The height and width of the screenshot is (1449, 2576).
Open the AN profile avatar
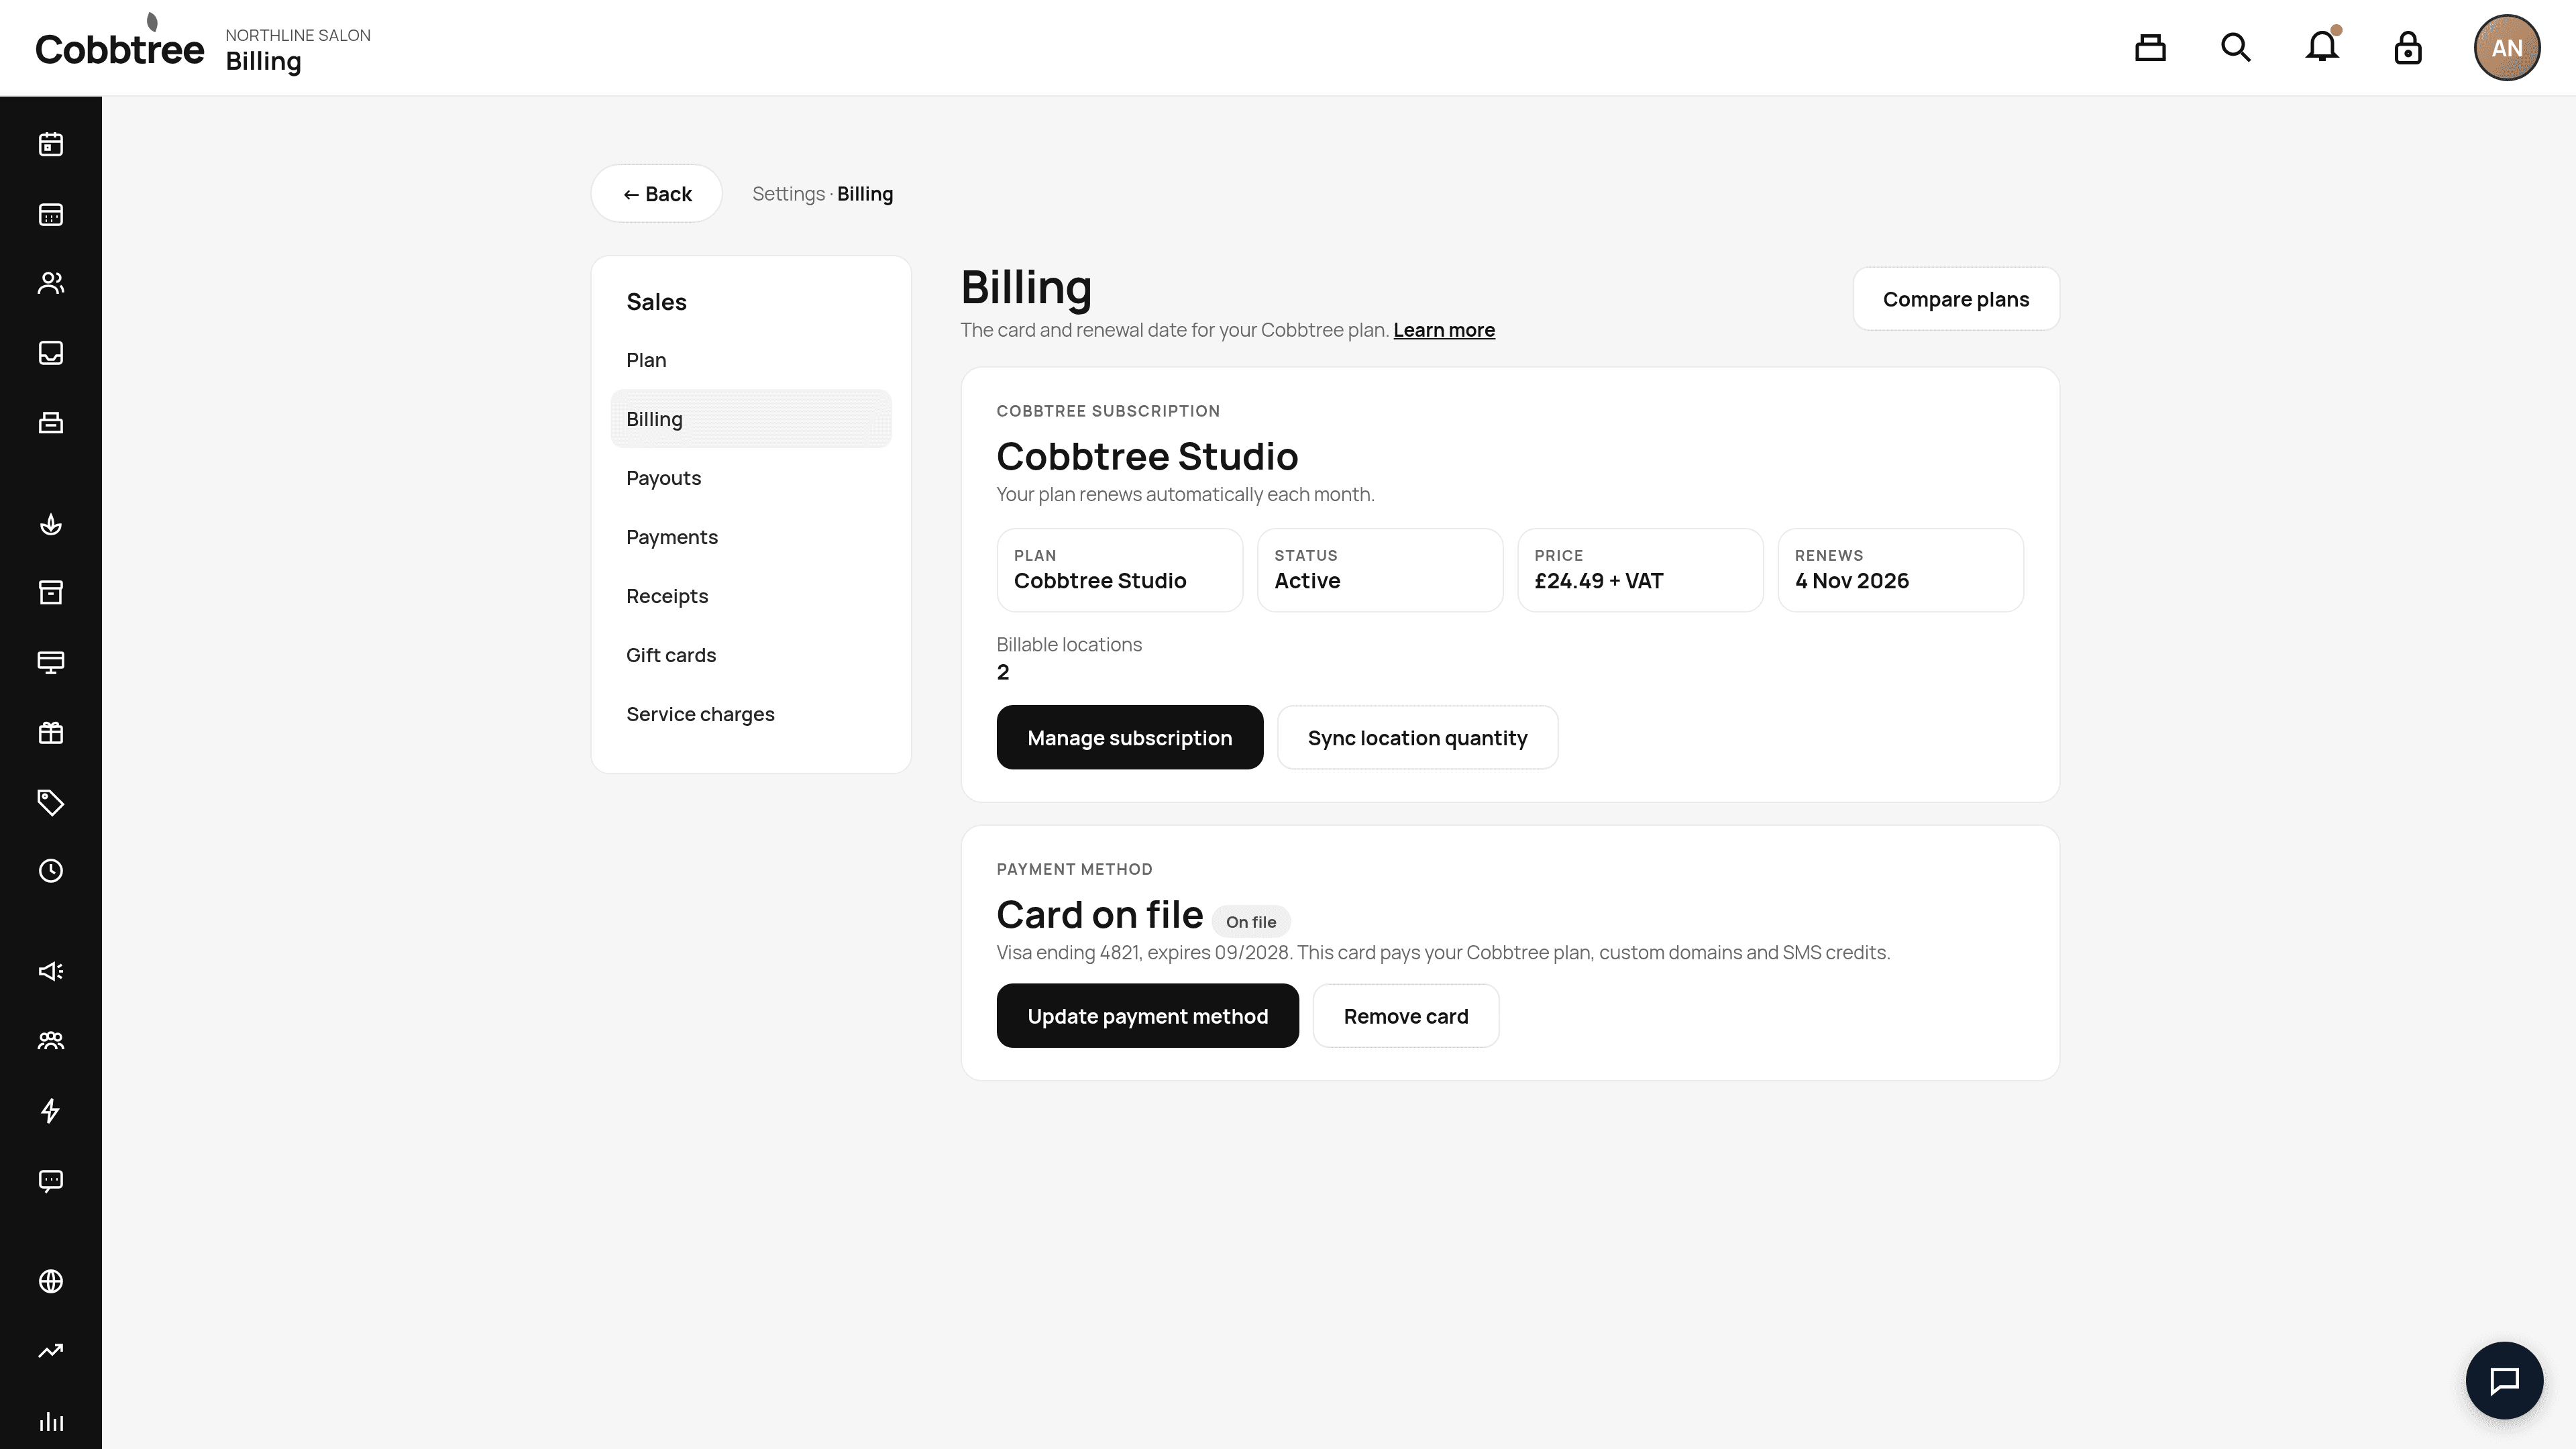(x=2507, y=48)
